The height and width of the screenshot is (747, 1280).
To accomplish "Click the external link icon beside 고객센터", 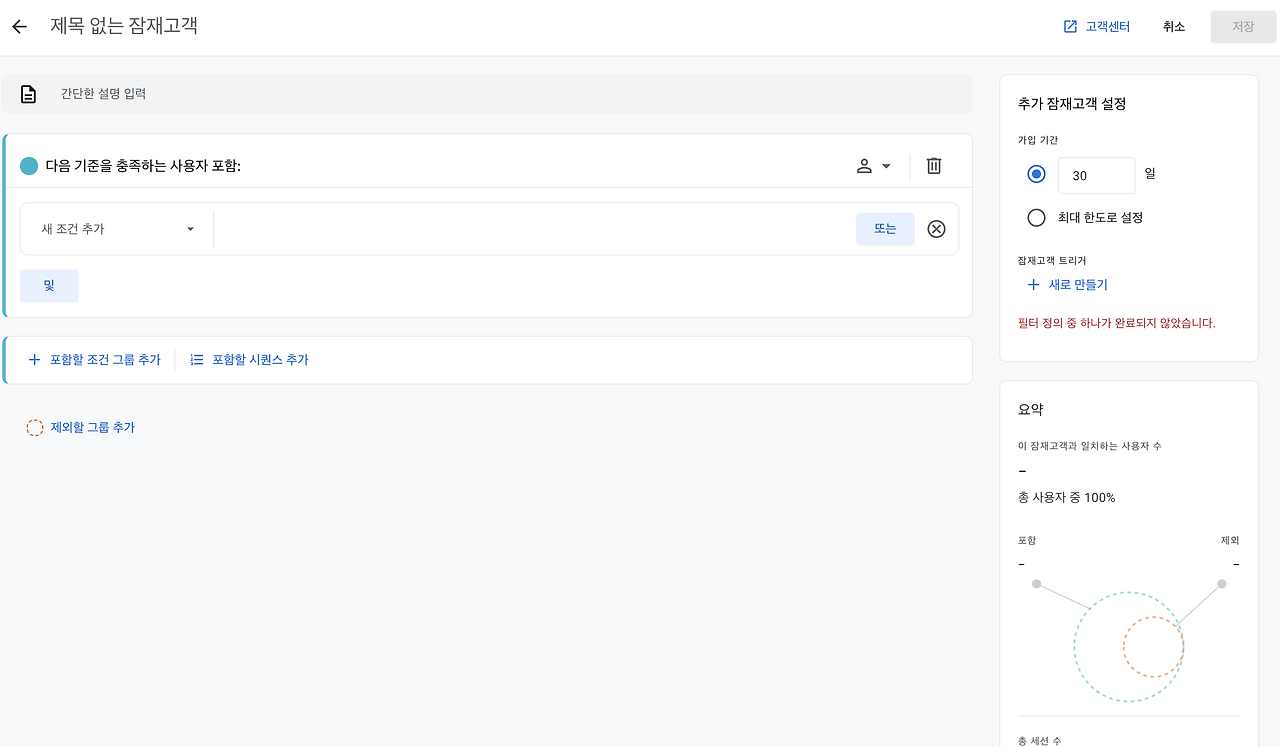I will (1070, 27).
